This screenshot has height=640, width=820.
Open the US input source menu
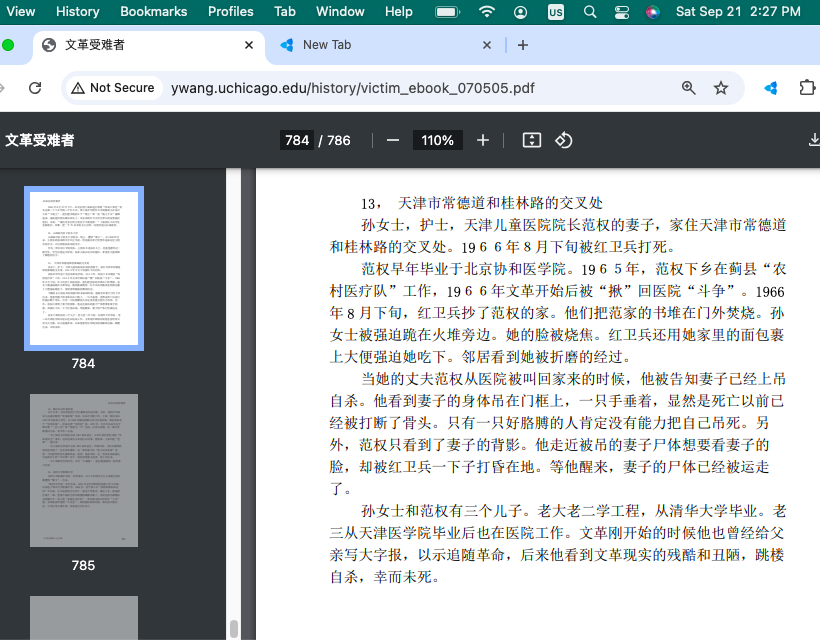coord(555,12)
